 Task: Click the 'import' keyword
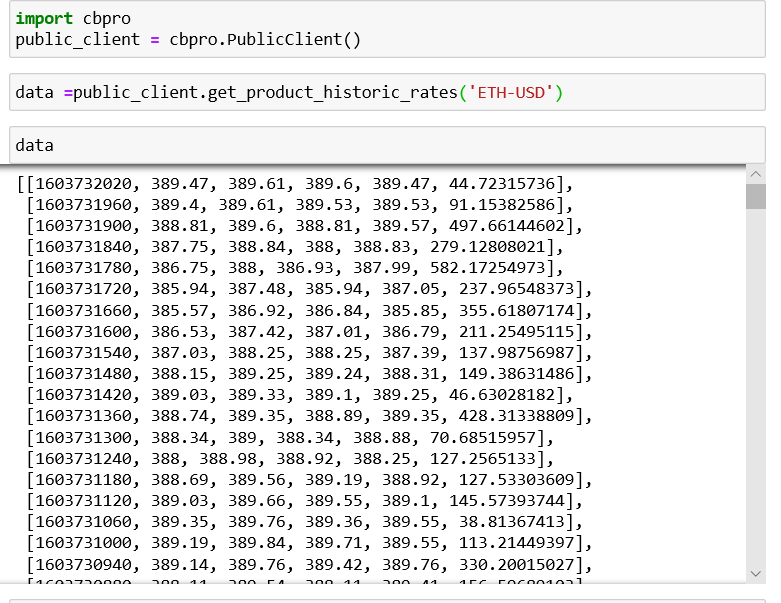pyautogui.click(x=44, y=19)
